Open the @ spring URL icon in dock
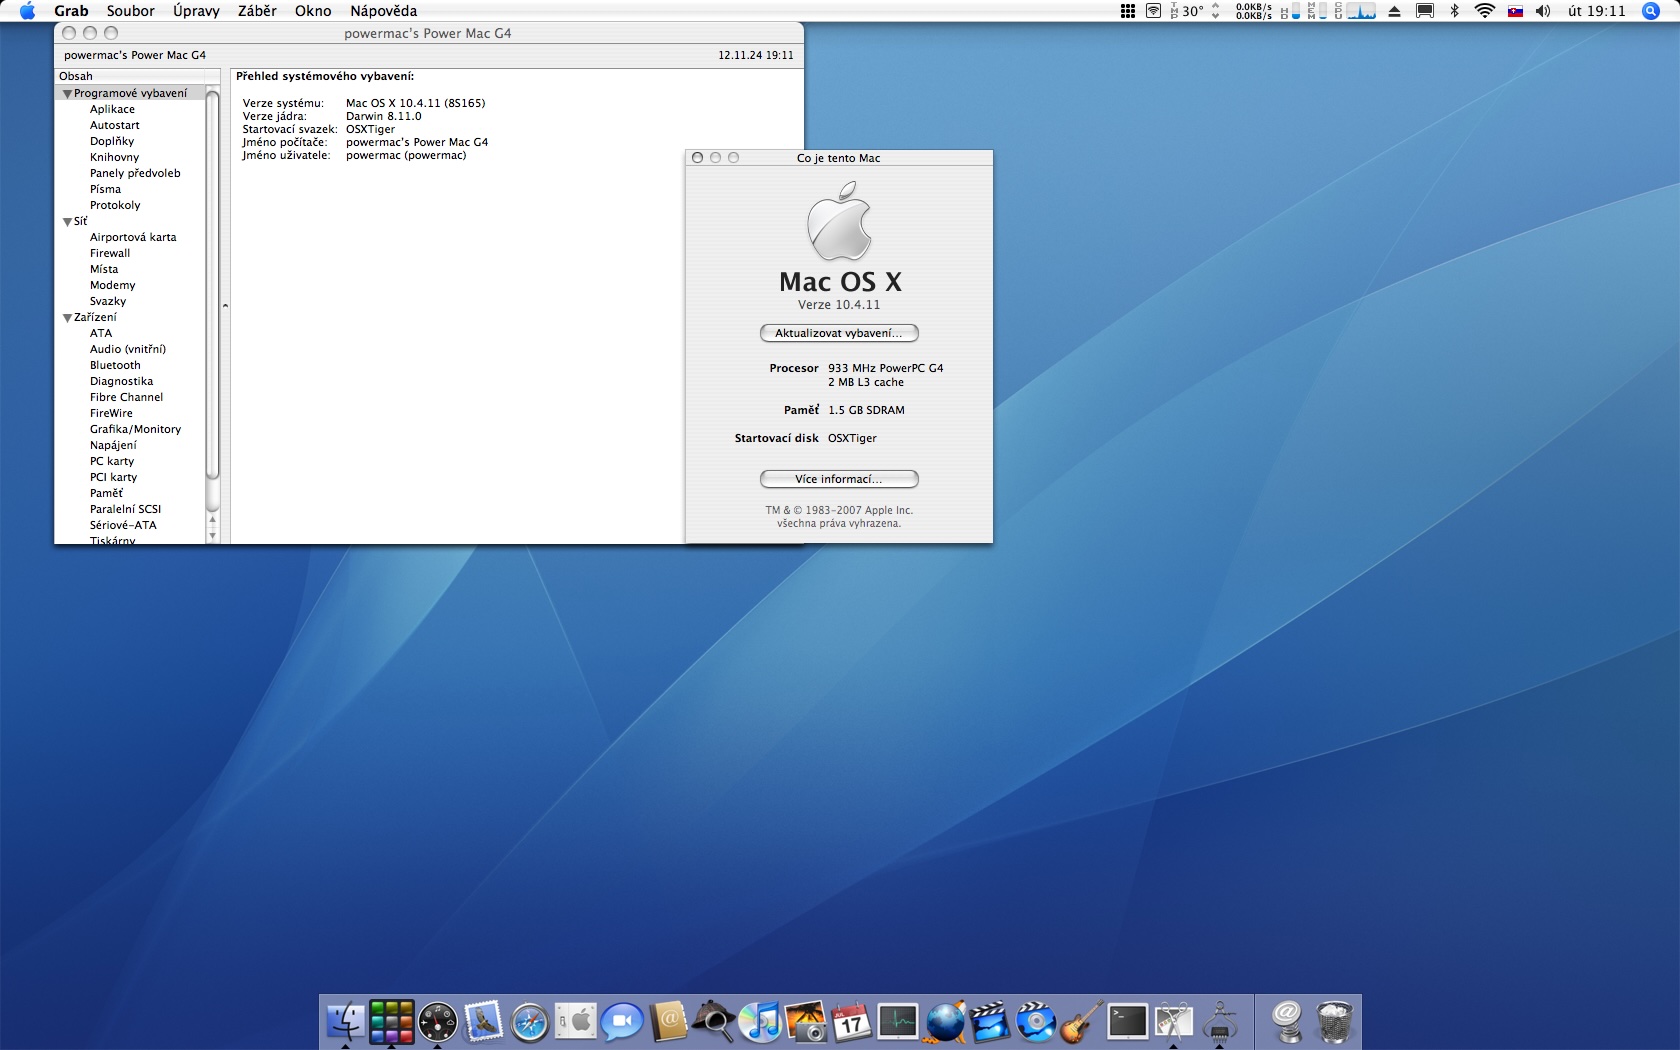1680x1050 pixels. (1288, 1021)
